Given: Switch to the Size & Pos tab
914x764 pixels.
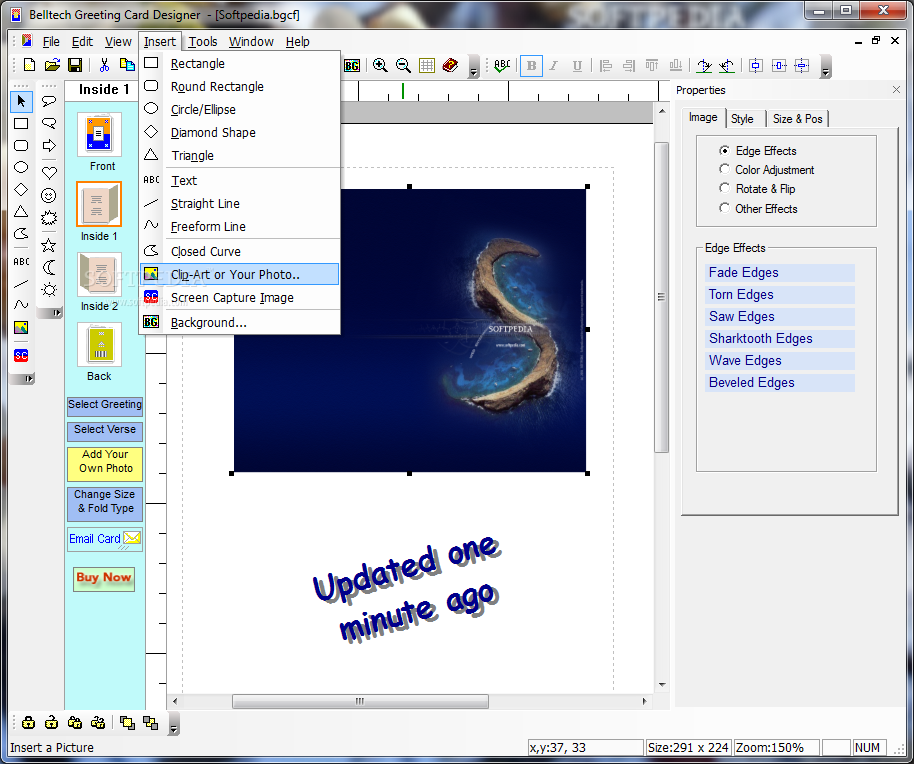Looking at the screenshot, I should (797, 119).
